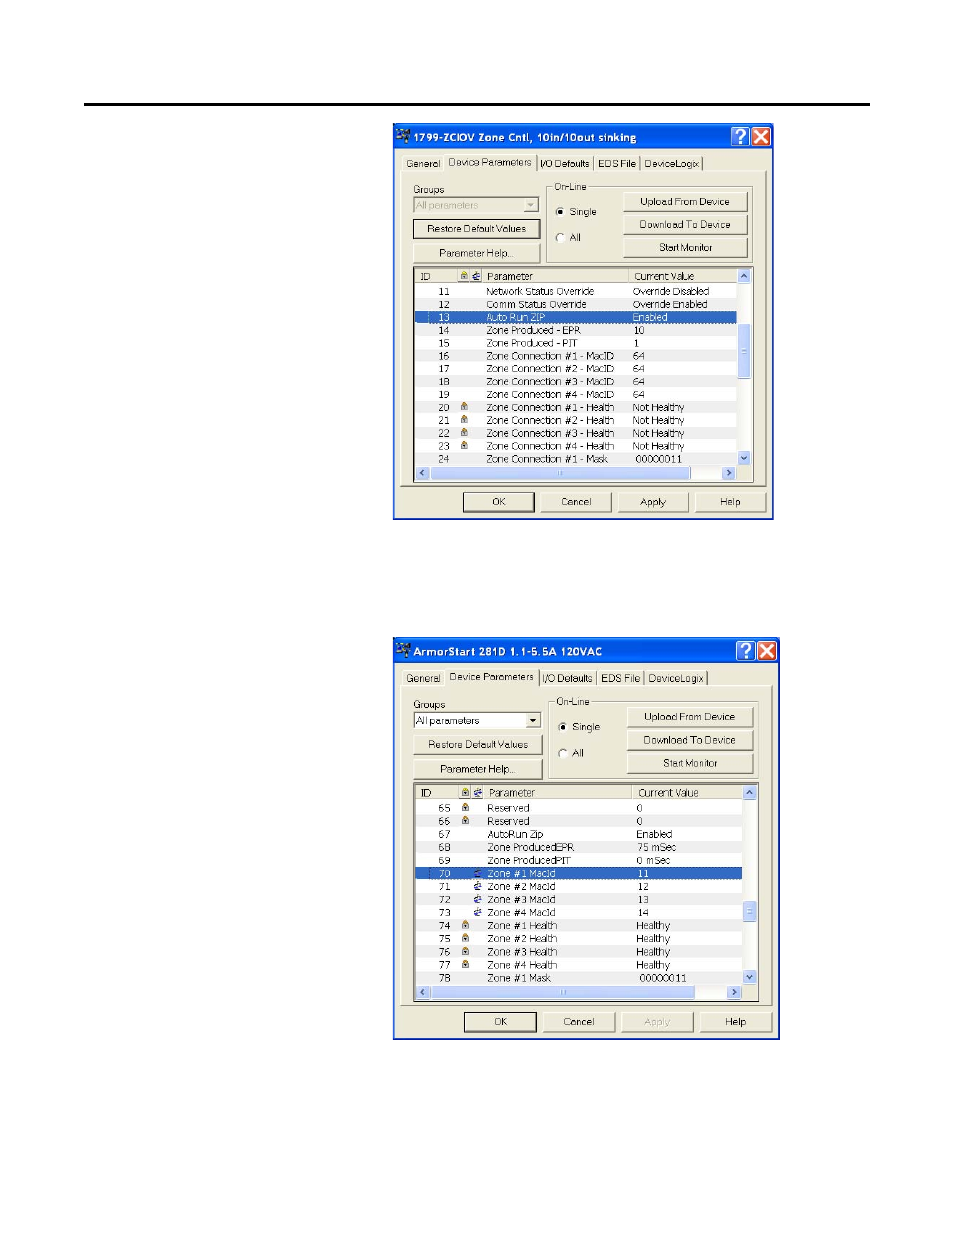
Task: Switch to the General tab in the 1799-ZCIOV window
Action: [x=423, y=164]
